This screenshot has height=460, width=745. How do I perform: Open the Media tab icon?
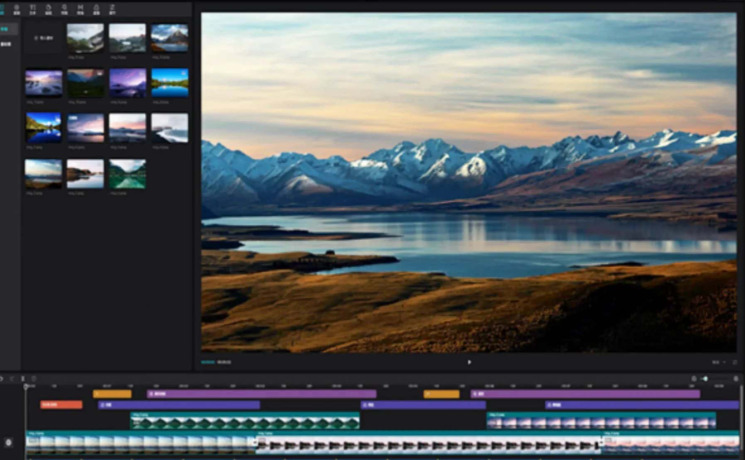(1, 9)
